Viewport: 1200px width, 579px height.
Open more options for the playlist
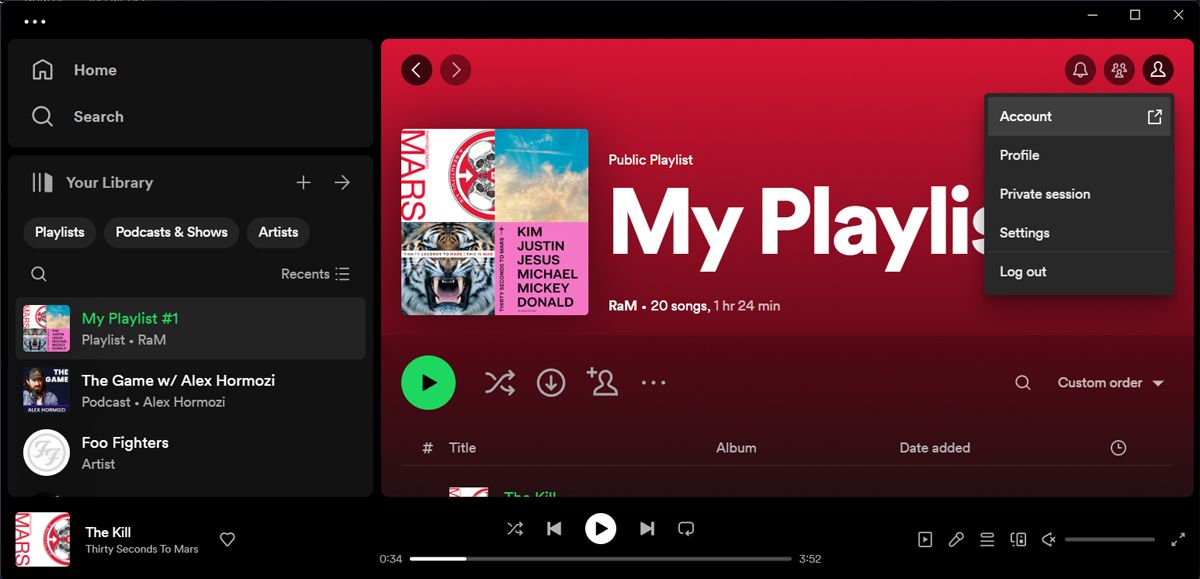click(653, 382)
